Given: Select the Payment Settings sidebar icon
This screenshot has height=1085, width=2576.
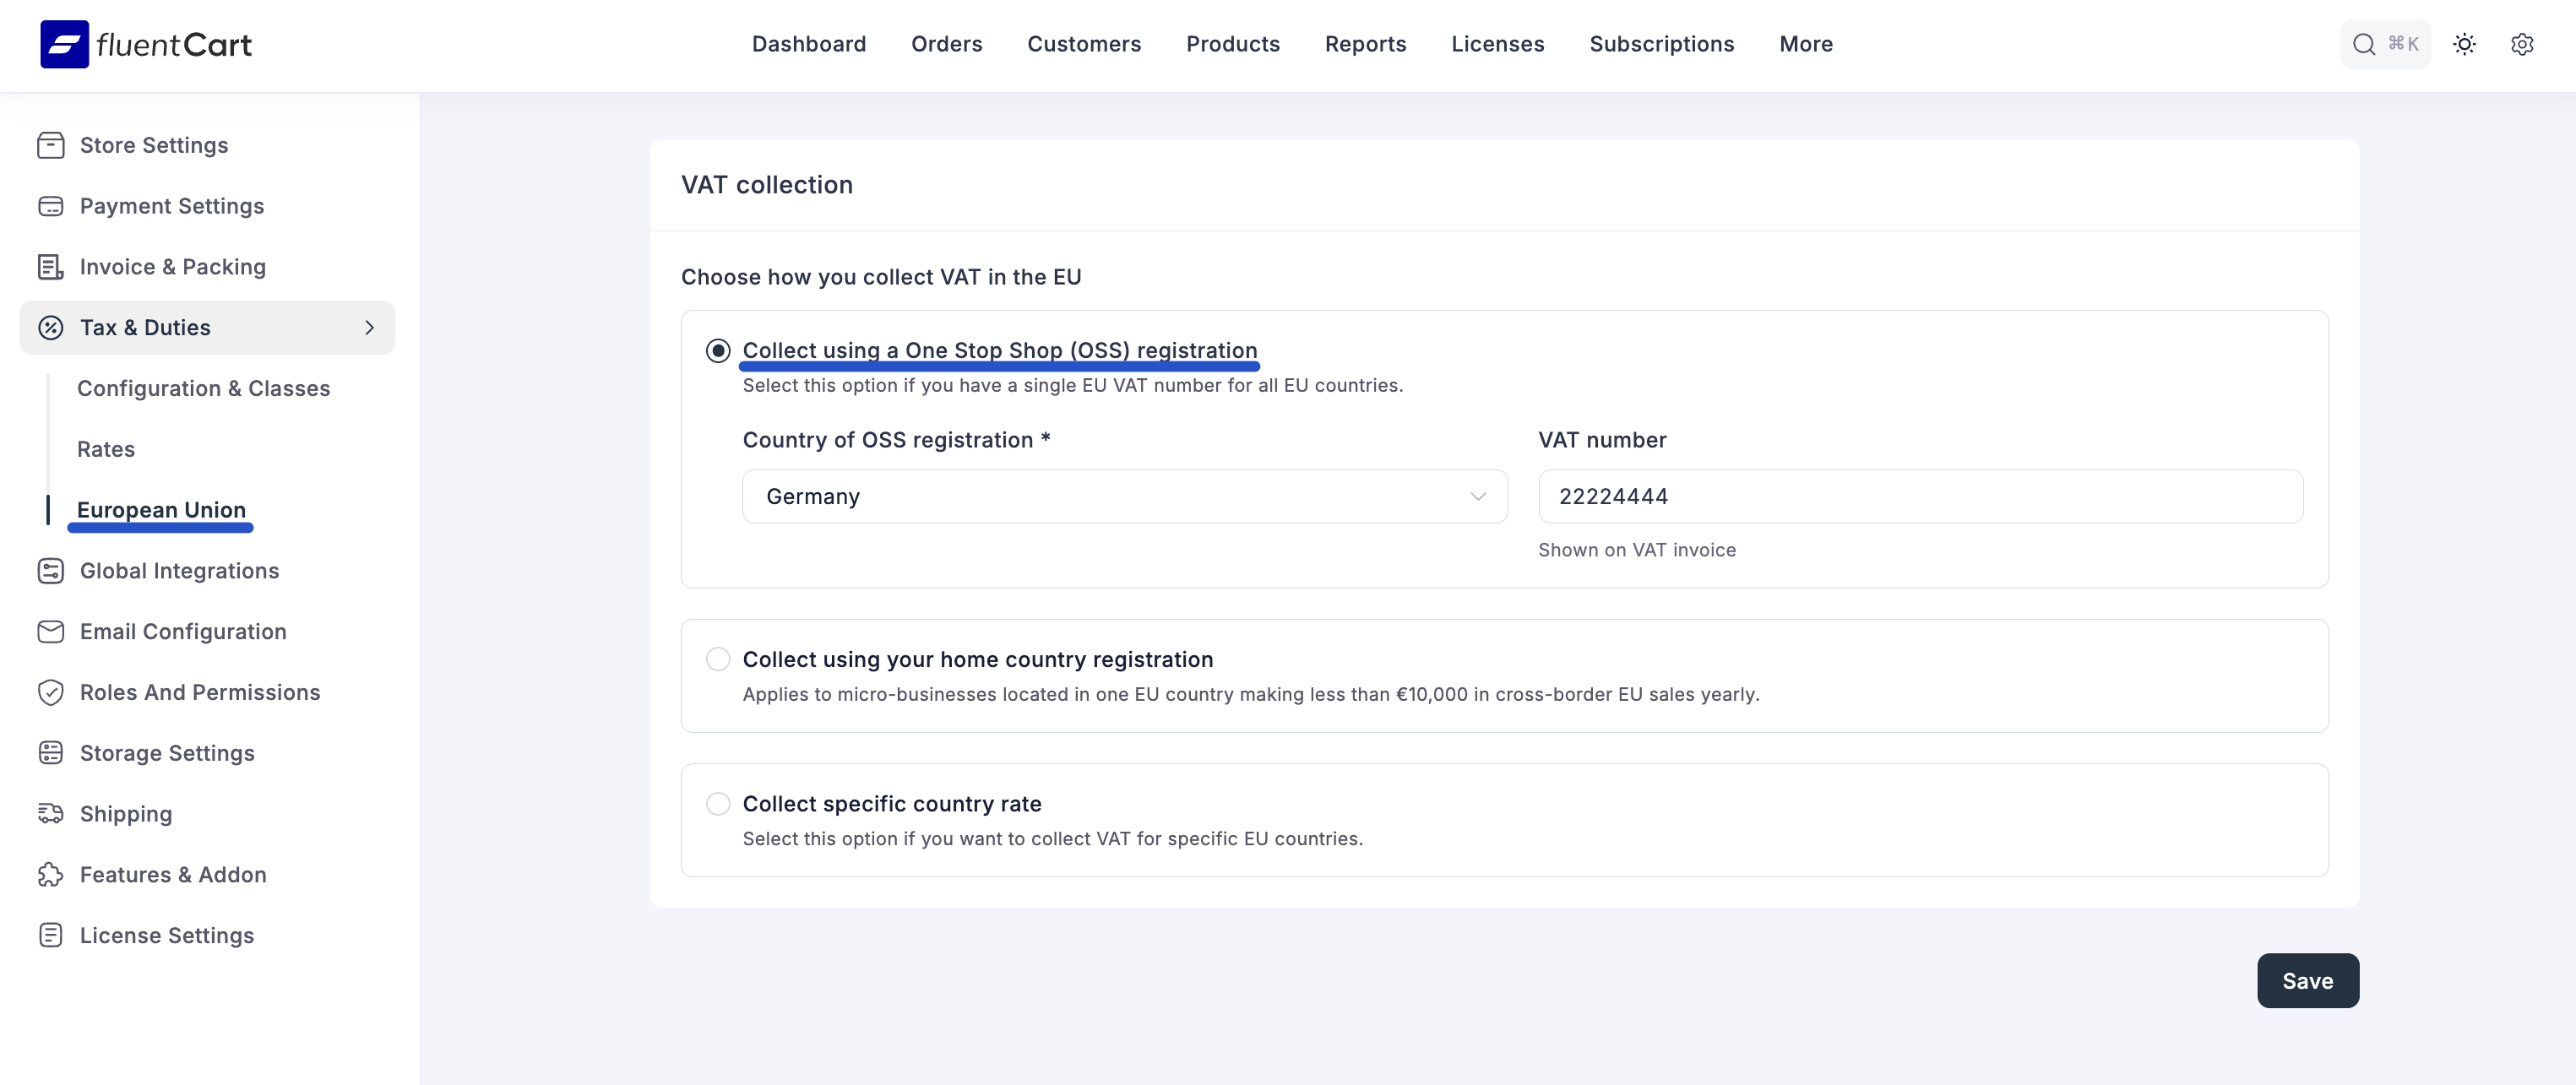Looking at the screenshot, I should tap(52, 206).
